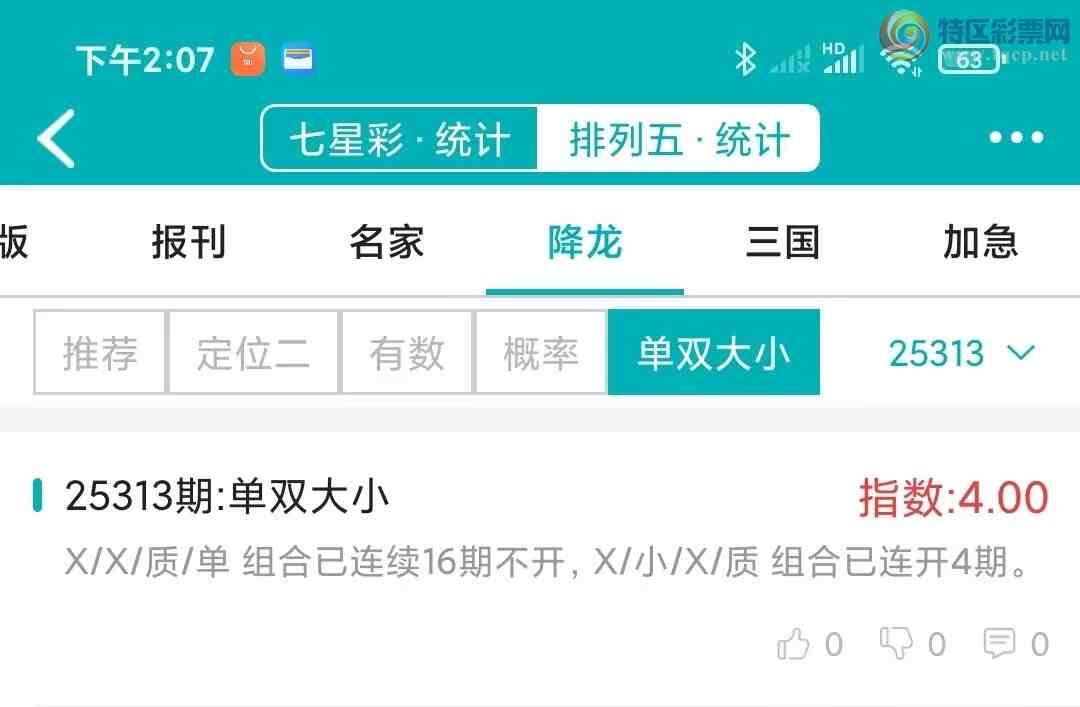Choose the 概率 filter button
The image size is (1080, 707).
(x=541, y=352)
